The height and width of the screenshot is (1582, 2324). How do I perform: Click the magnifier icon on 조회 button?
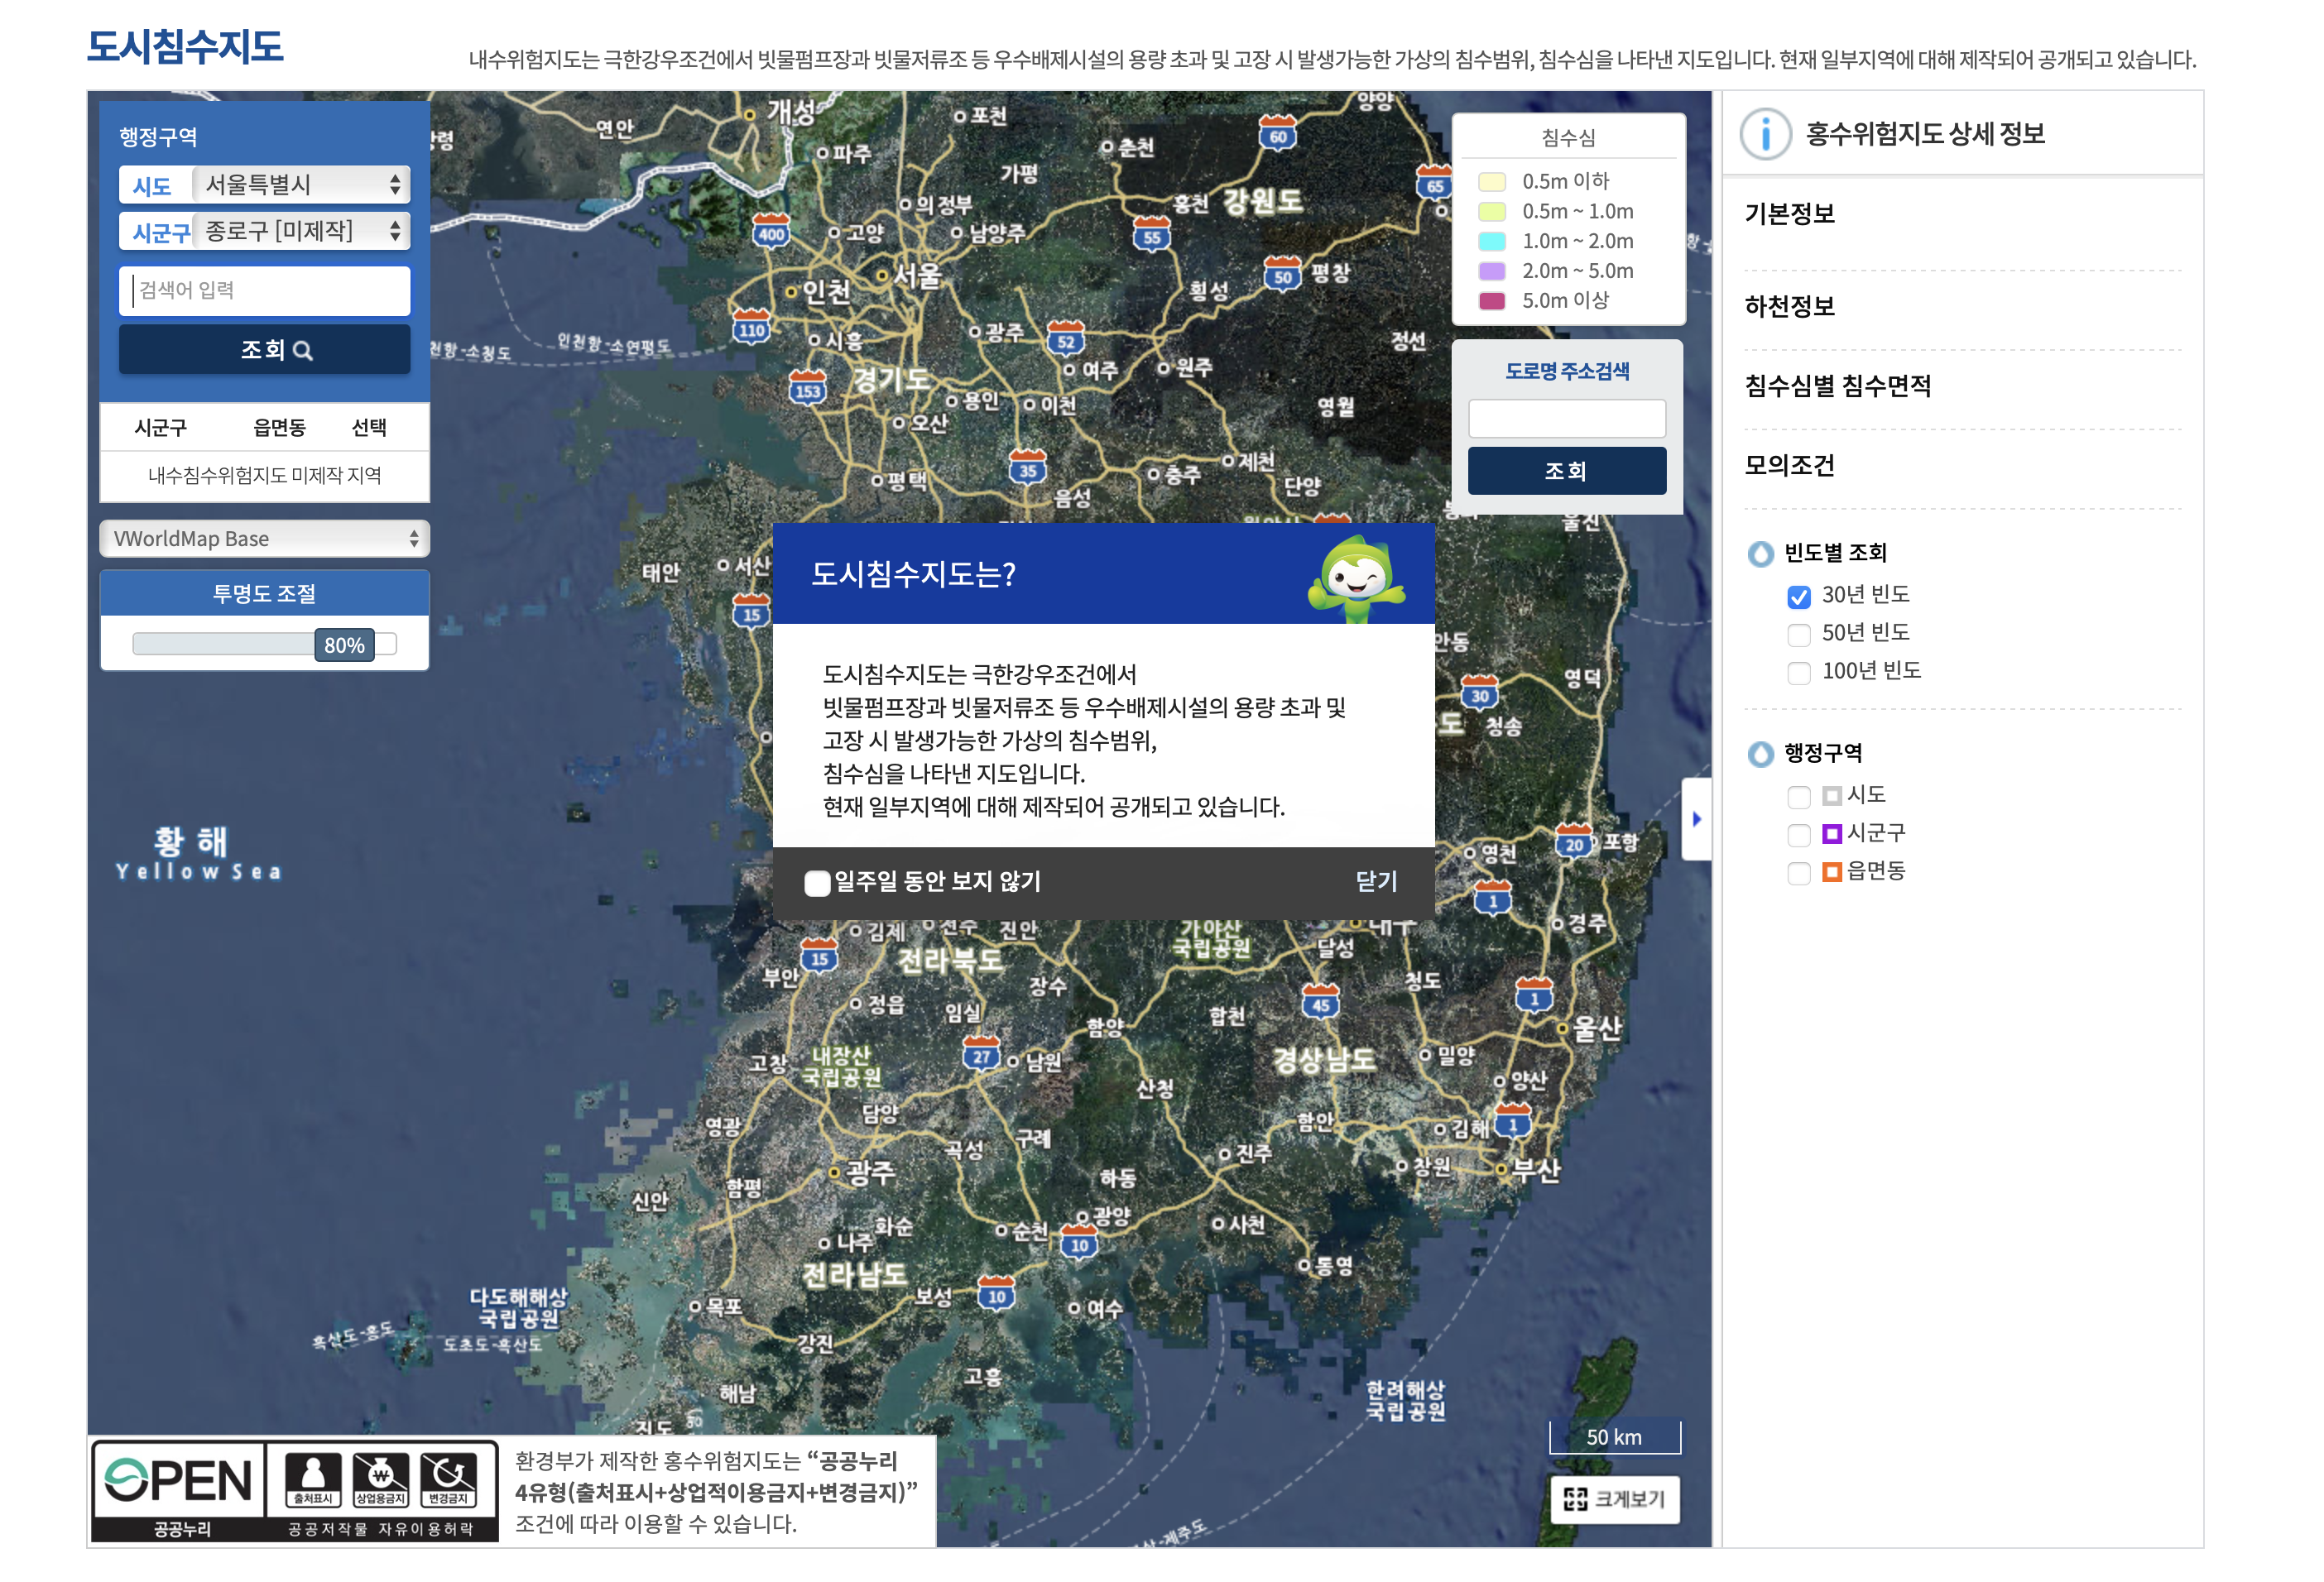tap(303, 351)
